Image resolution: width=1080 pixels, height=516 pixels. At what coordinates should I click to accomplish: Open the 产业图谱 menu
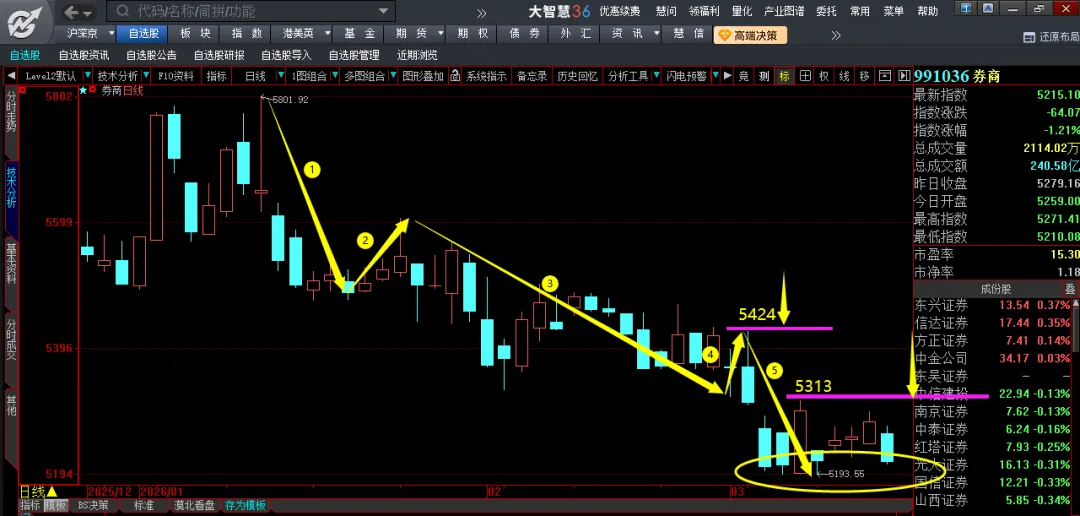[784, 11]
